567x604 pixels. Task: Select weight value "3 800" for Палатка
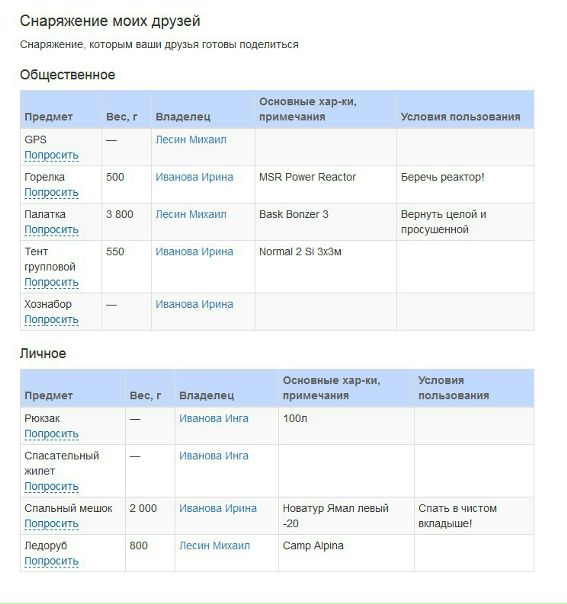pyautogui.click(x=119, y=214)
